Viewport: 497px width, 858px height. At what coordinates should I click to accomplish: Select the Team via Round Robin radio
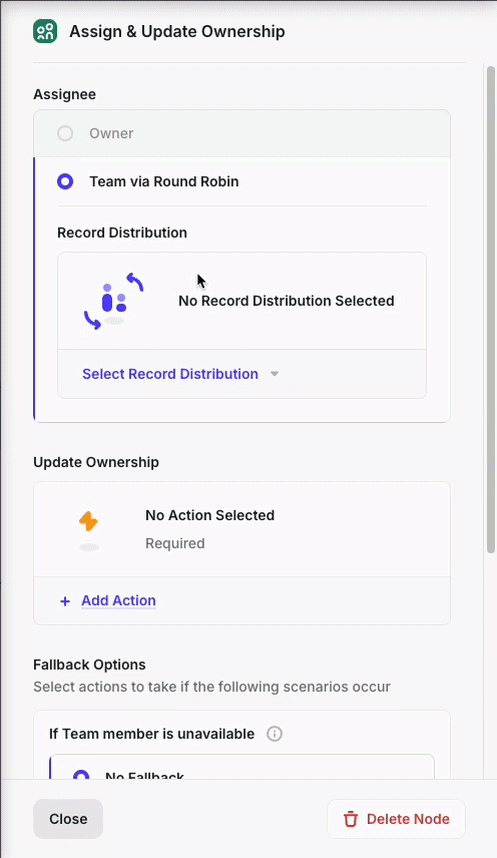[65, 182]
